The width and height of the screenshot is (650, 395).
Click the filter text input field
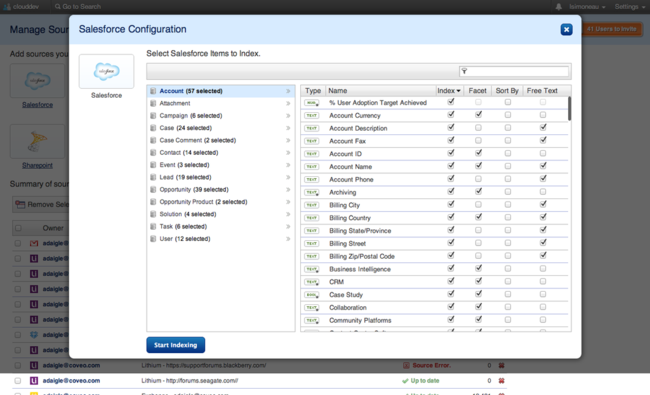[x=514, y=71]
